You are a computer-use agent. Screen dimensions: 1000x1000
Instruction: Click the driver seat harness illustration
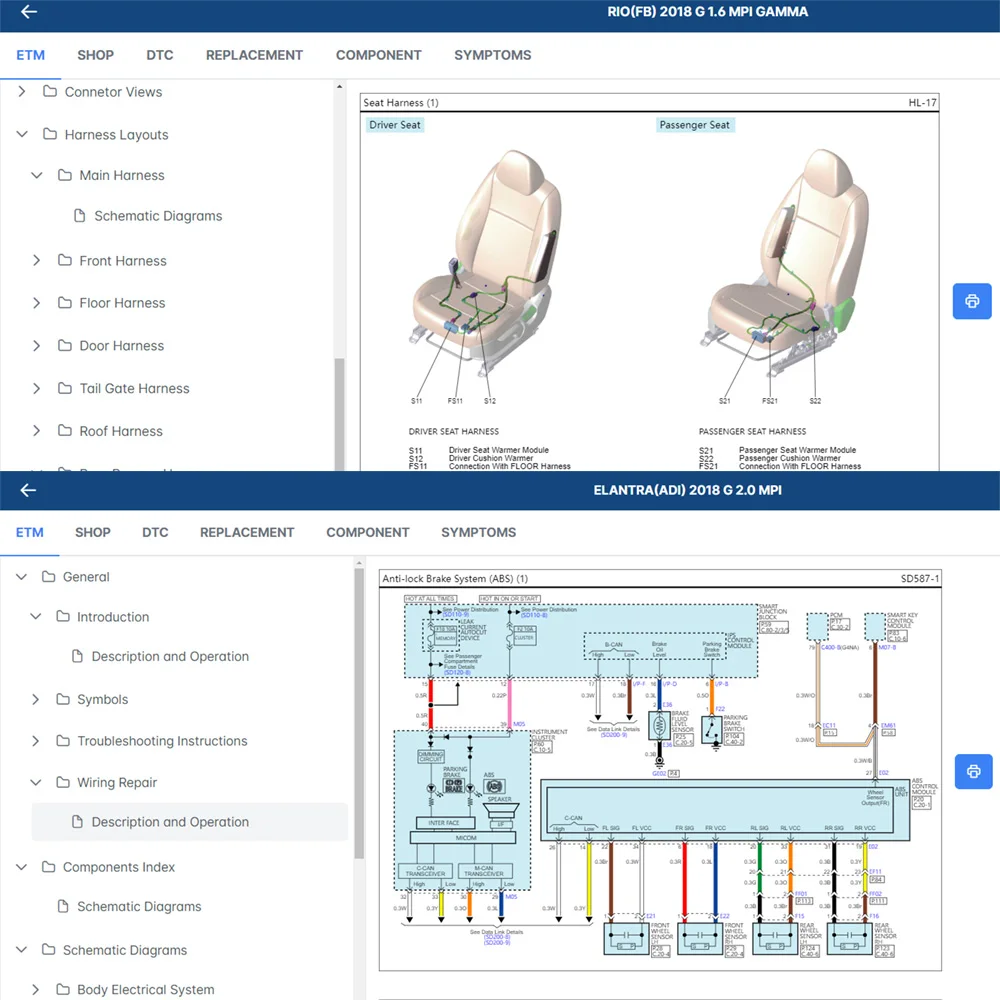click(x=481, y=270)
